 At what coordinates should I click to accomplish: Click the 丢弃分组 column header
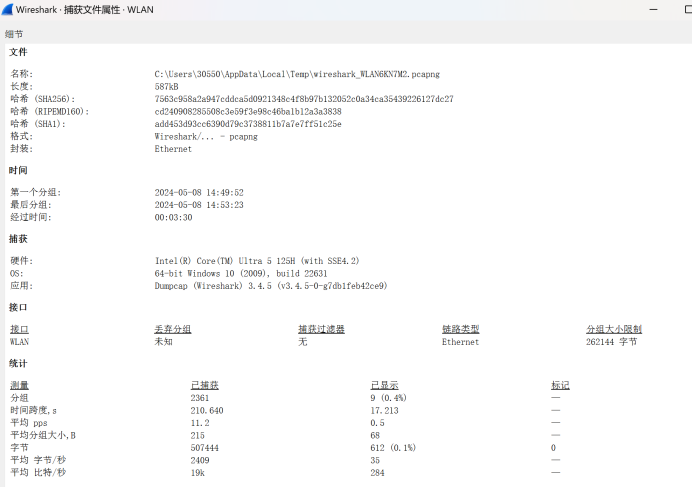pyautogui.click(x=173, y=329)
